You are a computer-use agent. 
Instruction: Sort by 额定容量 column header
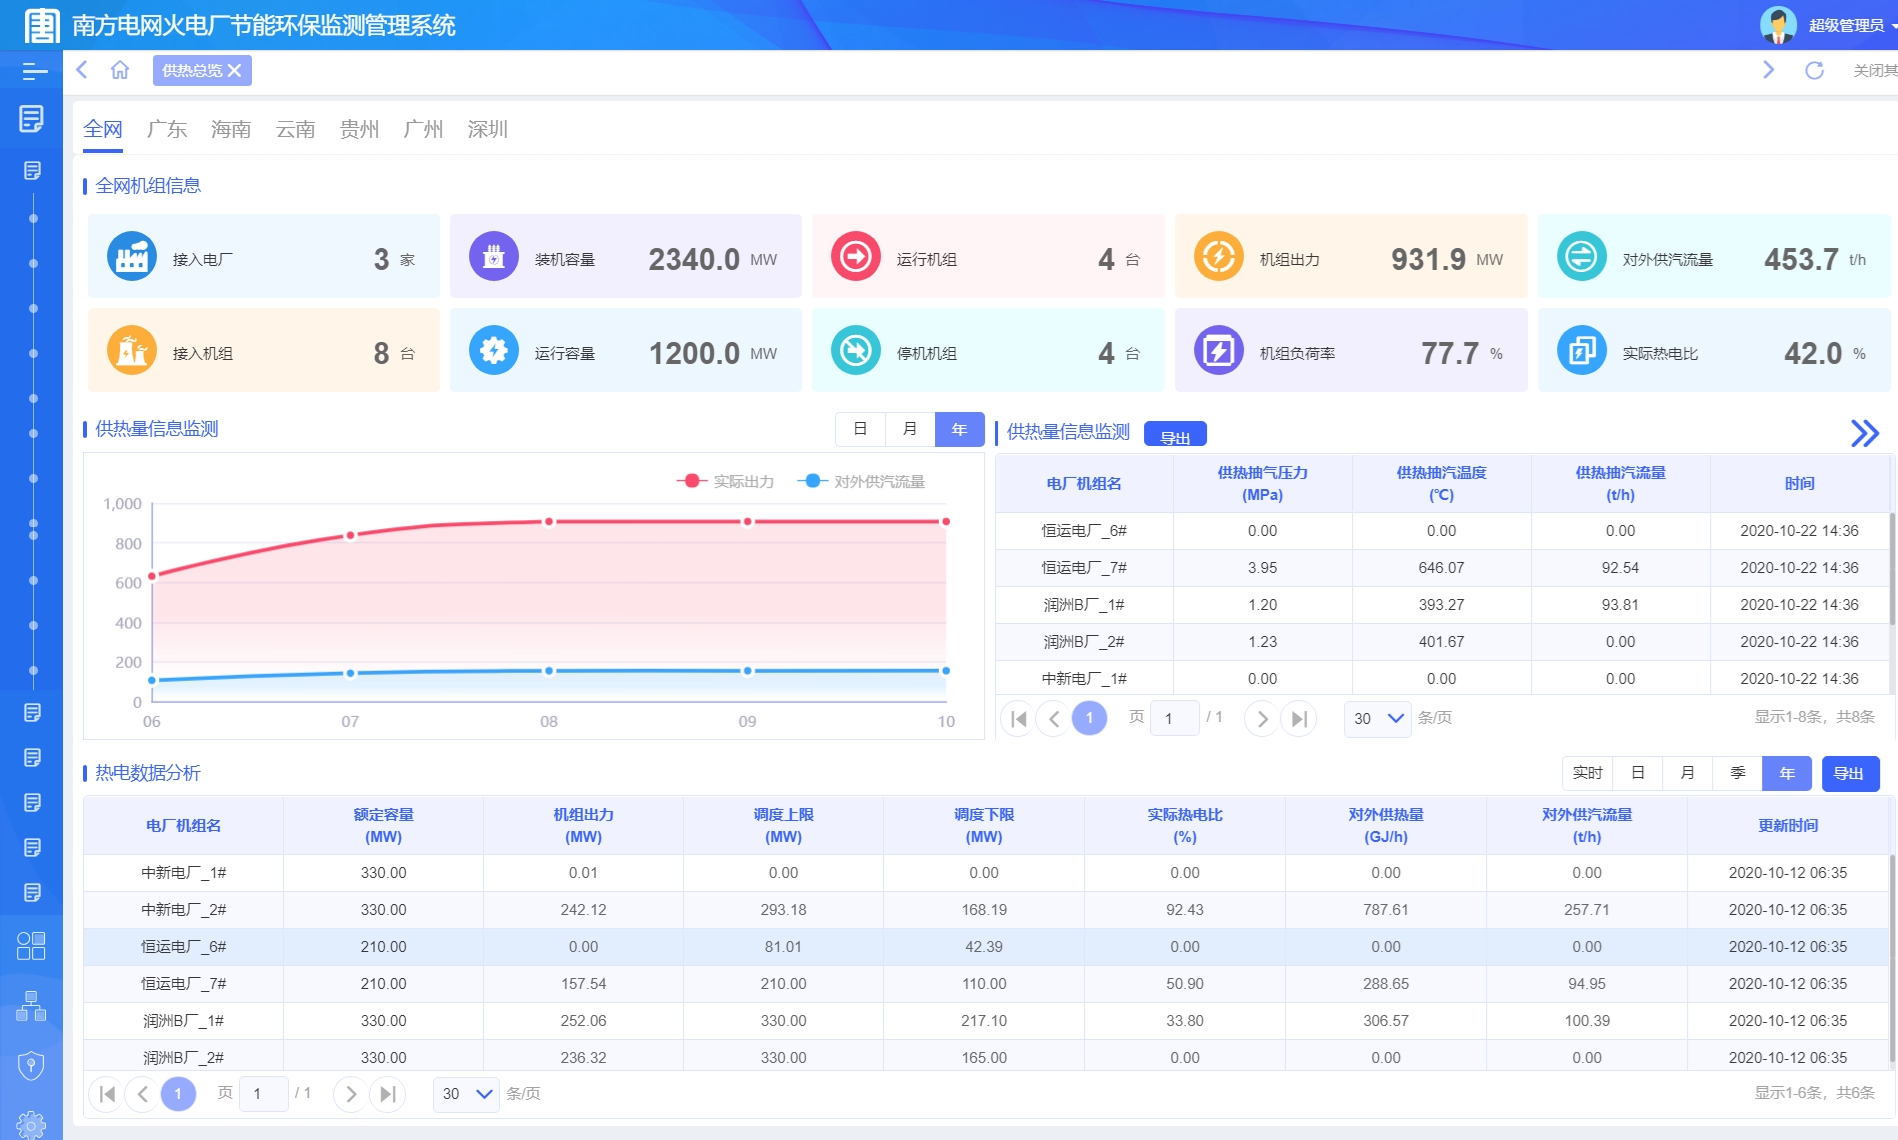[x=383, y=825]
